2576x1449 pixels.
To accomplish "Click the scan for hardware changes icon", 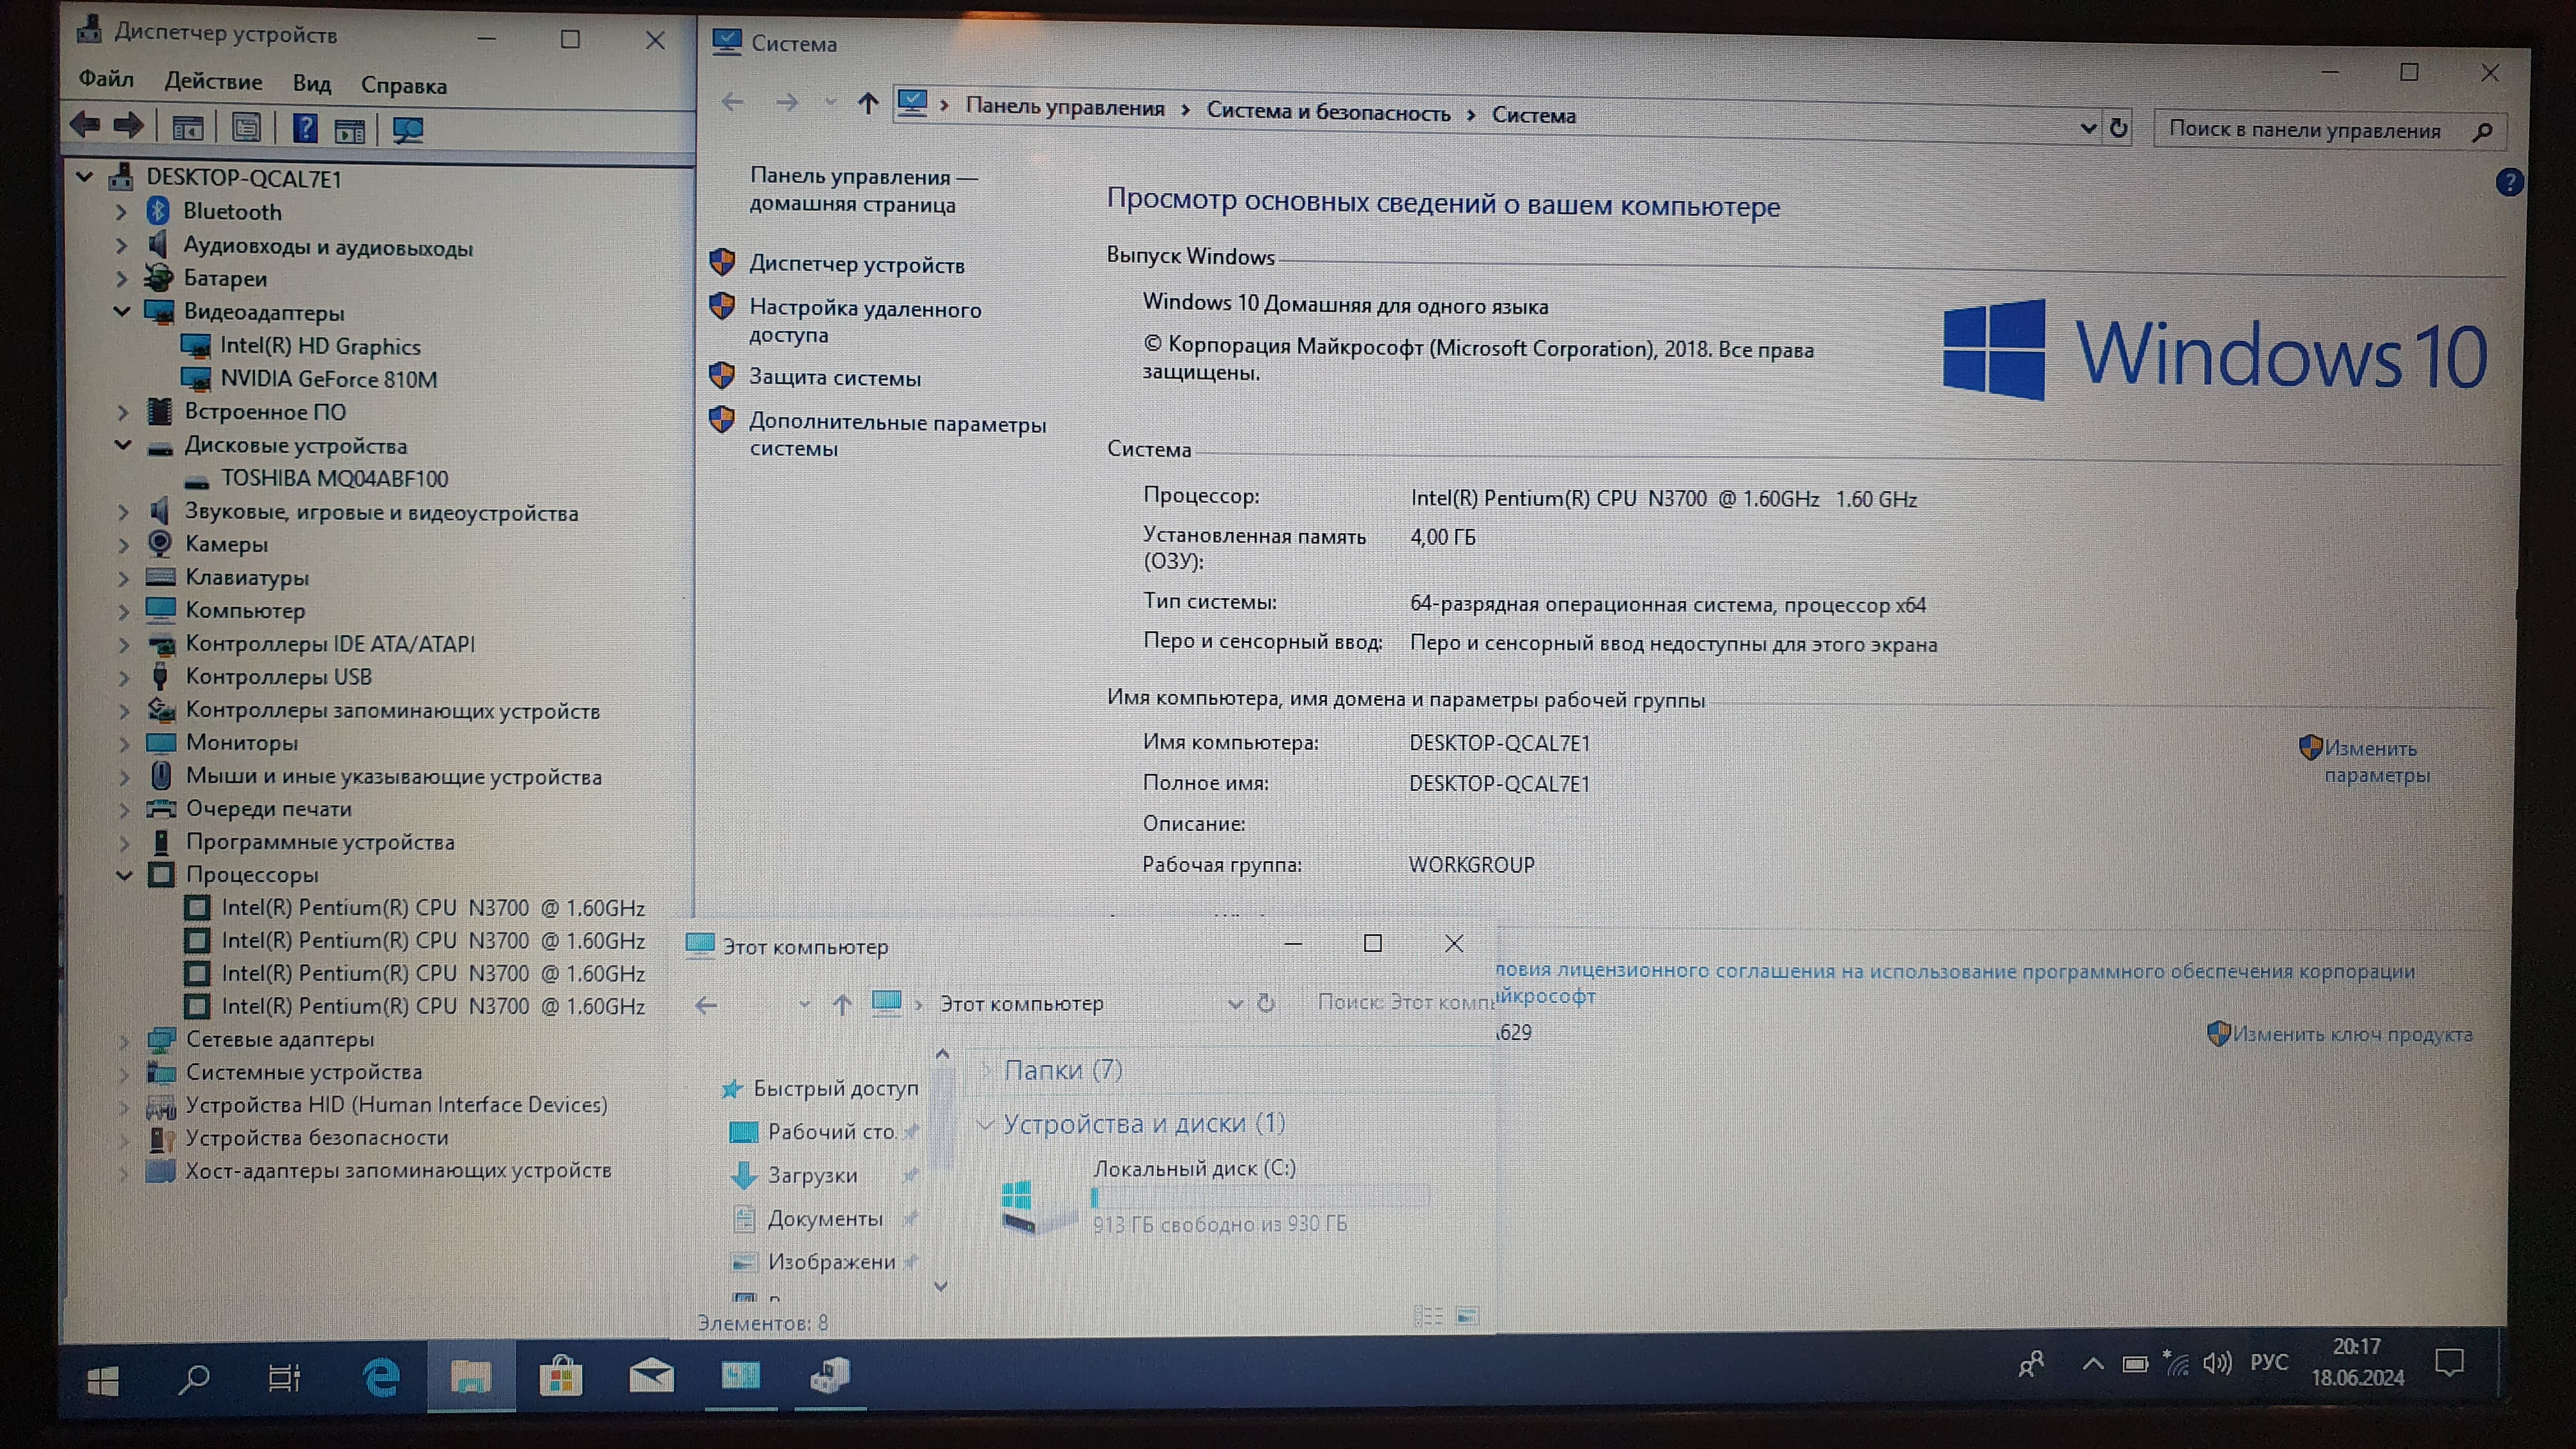I will [408, 130].
